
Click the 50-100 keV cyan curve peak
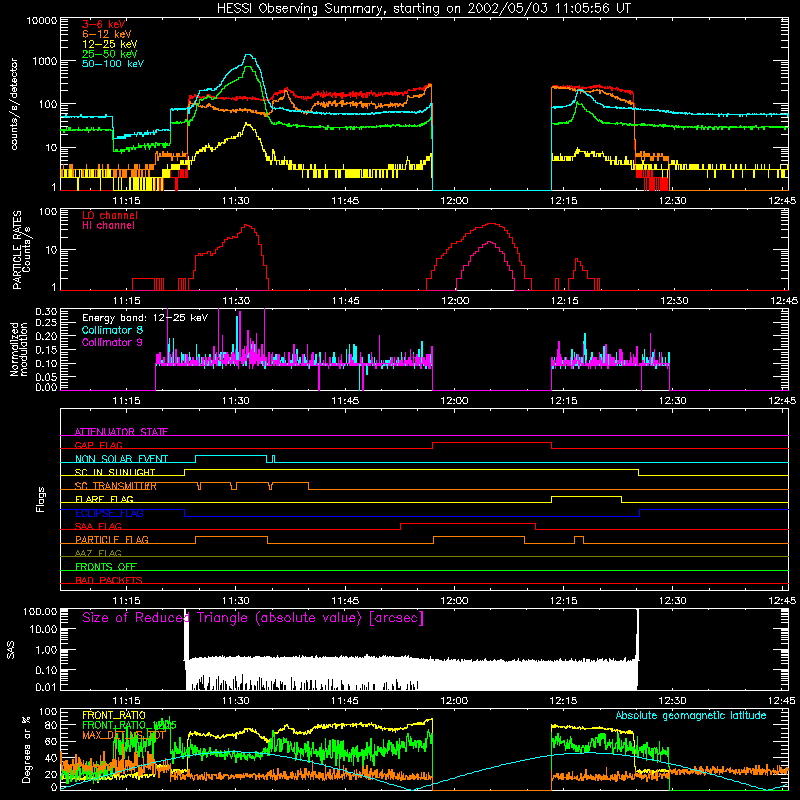pyautogui.click(x=248, y=55)
